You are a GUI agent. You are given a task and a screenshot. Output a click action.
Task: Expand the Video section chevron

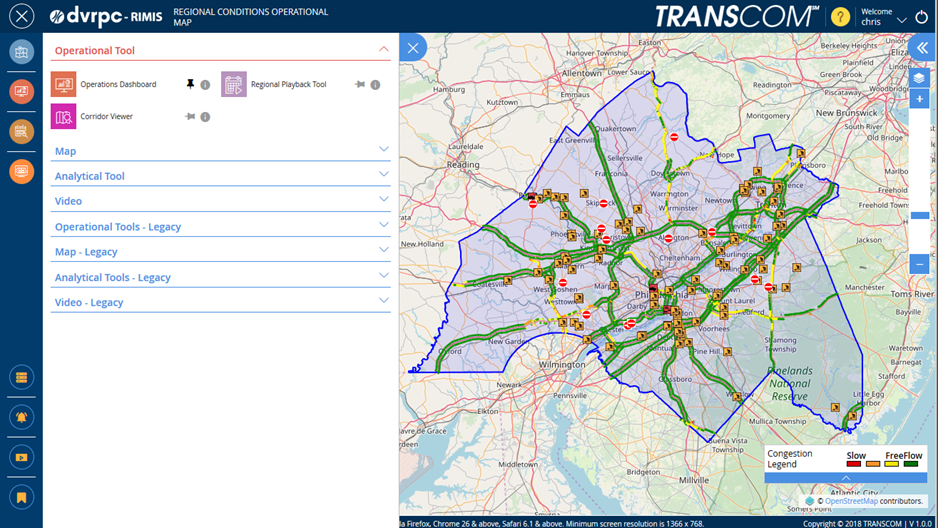coord(384,199)
